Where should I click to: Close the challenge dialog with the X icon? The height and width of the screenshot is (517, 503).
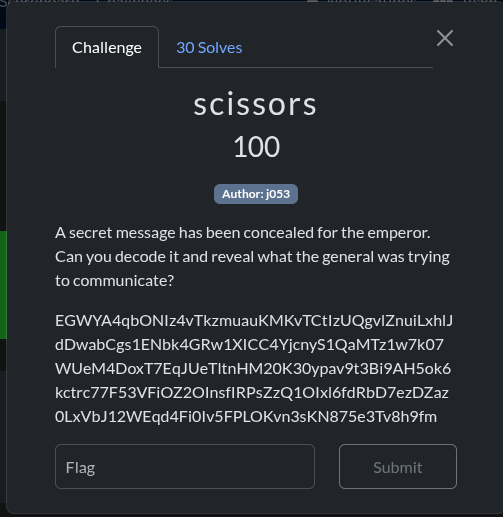(x=445, y=38)
